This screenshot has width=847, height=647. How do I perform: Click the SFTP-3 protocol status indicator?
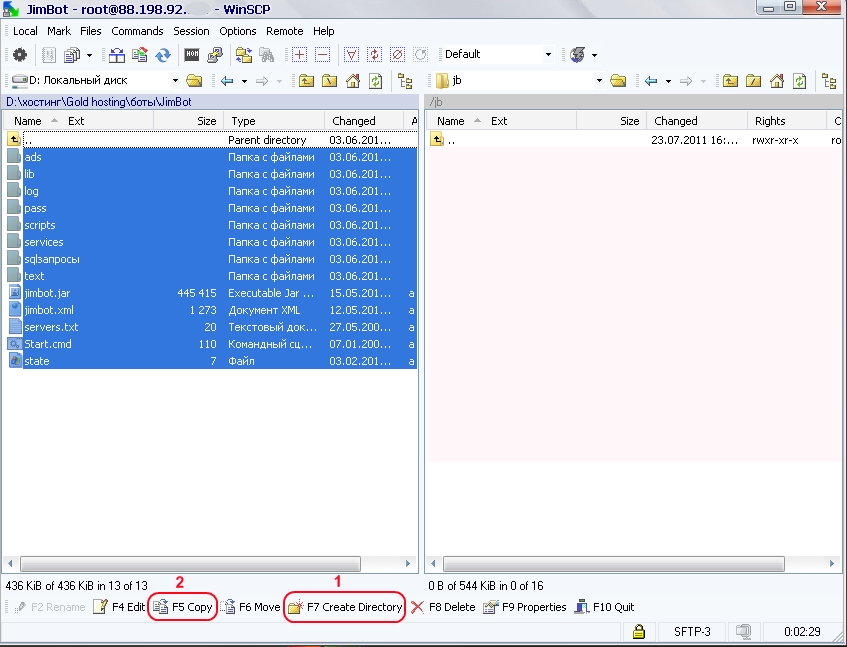point(692,632)
